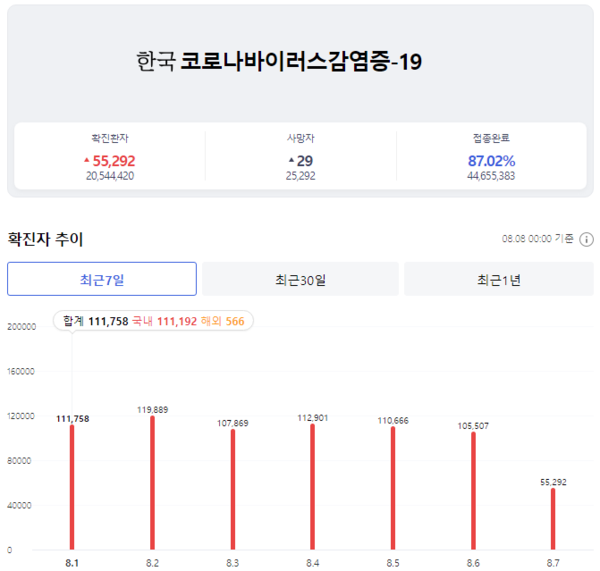Click the 확진환자 label
Viewport: 600px width, 571px height.
point(110,138)
